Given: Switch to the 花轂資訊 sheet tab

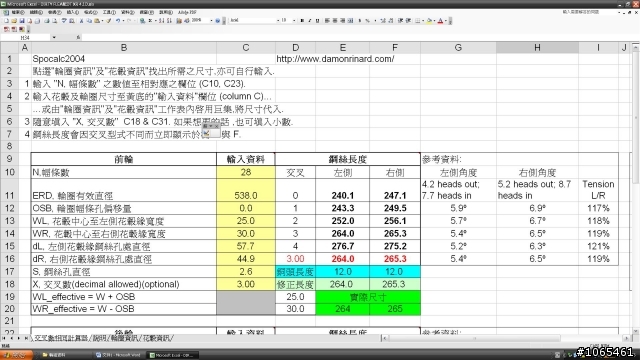Looking at the screenshot, I should click(157, 338).
